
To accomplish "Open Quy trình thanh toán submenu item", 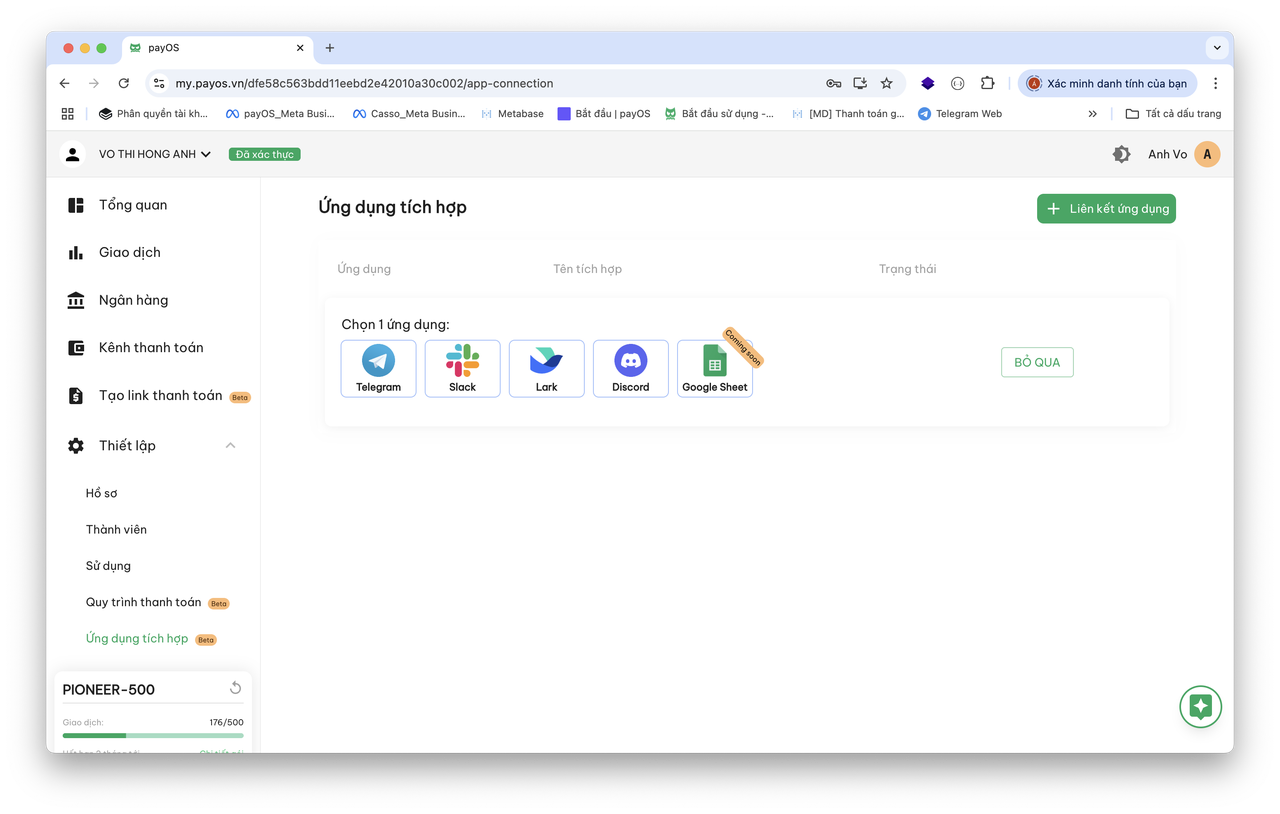I will point(143,602).
